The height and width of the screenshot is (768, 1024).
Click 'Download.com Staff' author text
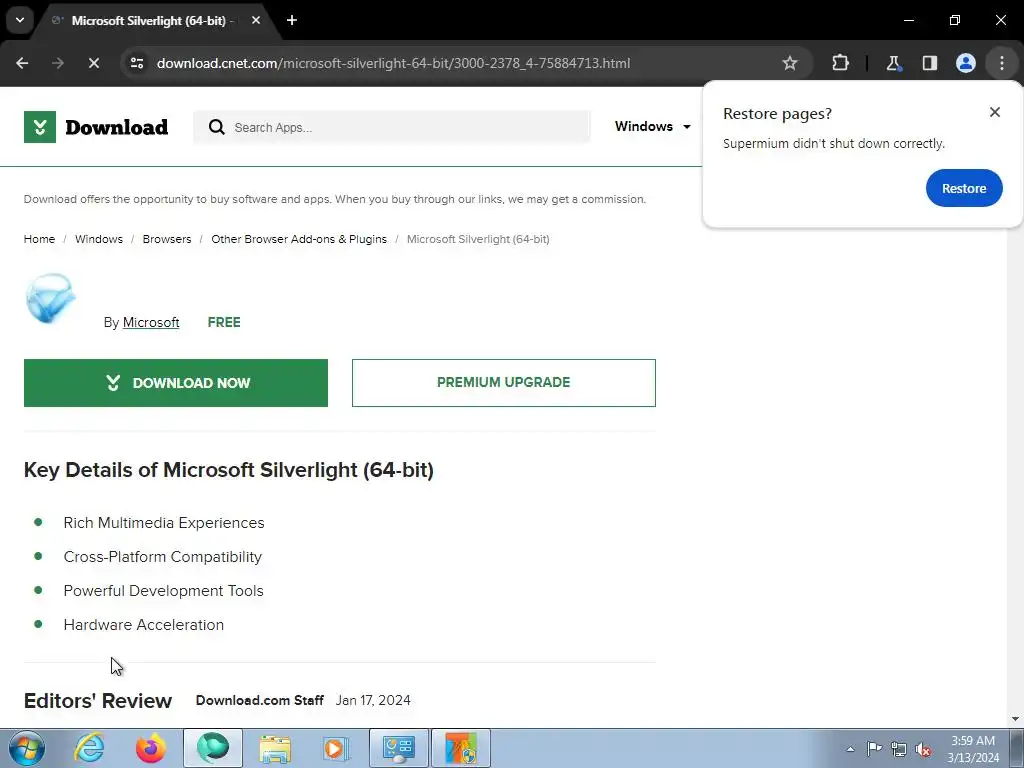tap(260, 700)
